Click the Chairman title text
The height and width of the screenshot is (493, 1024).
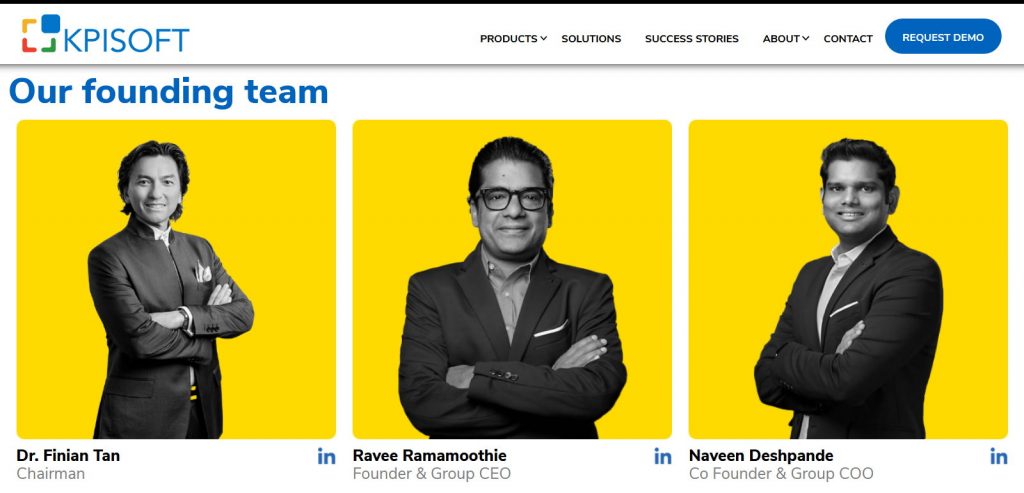click(50, 474)
